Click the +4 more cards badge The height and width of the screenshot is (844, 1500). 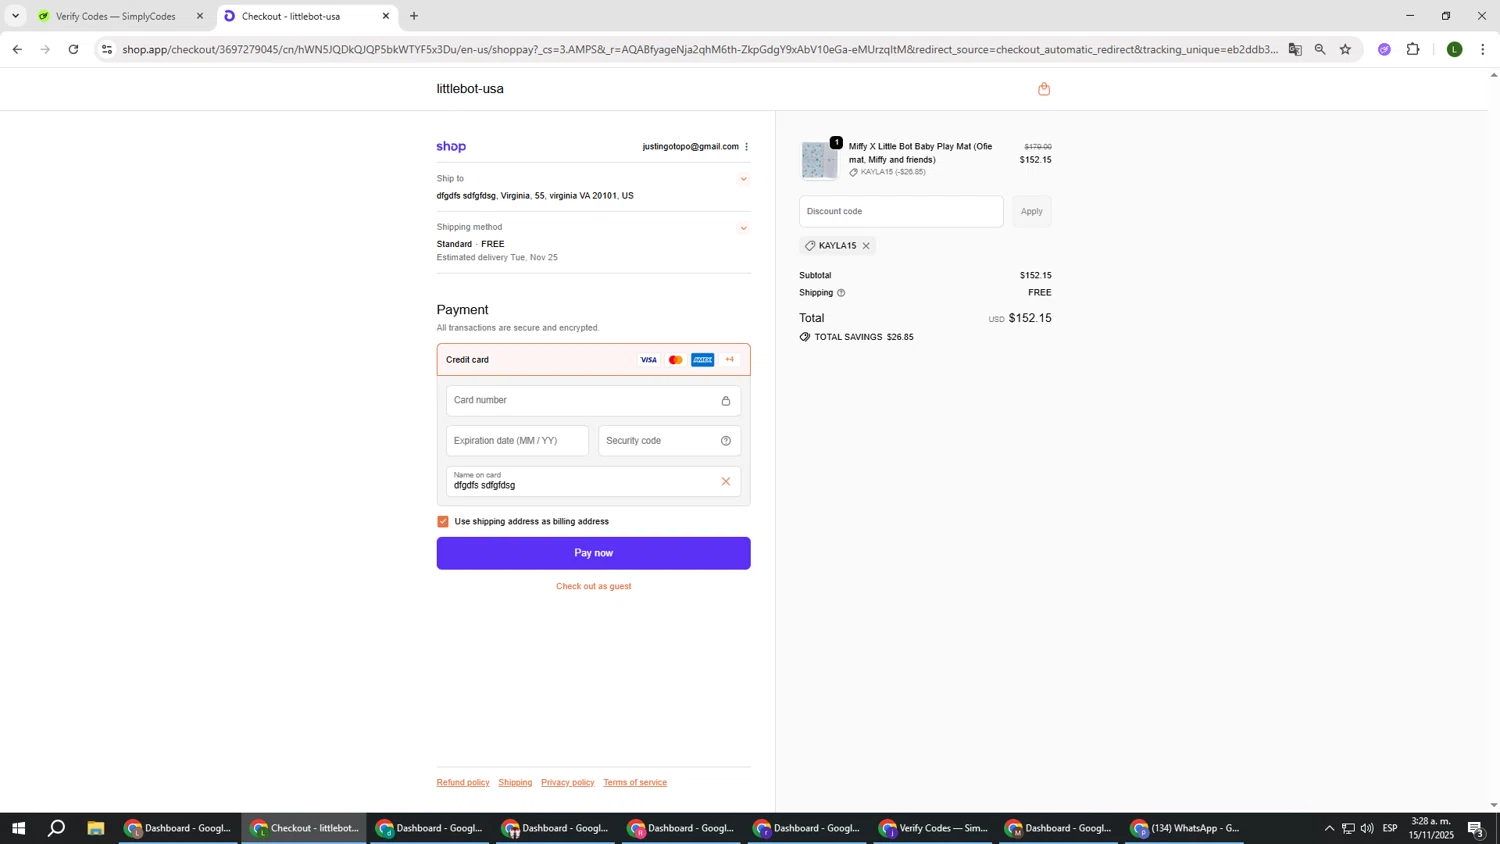729,360
